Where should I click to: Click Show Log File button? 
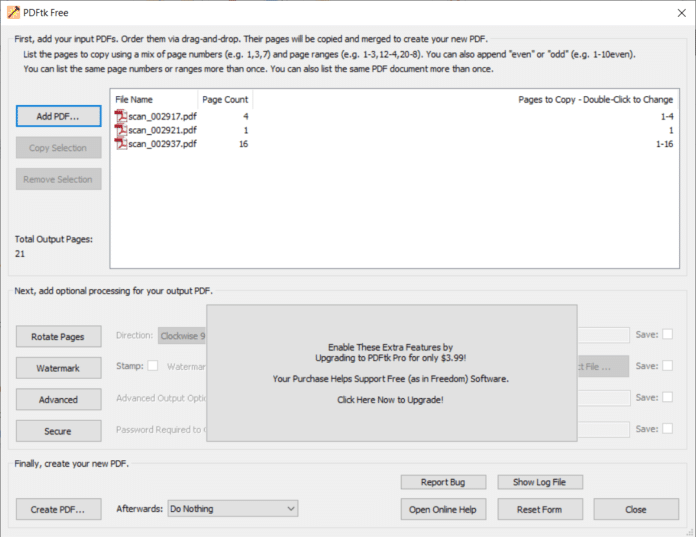tap(539, 482)
